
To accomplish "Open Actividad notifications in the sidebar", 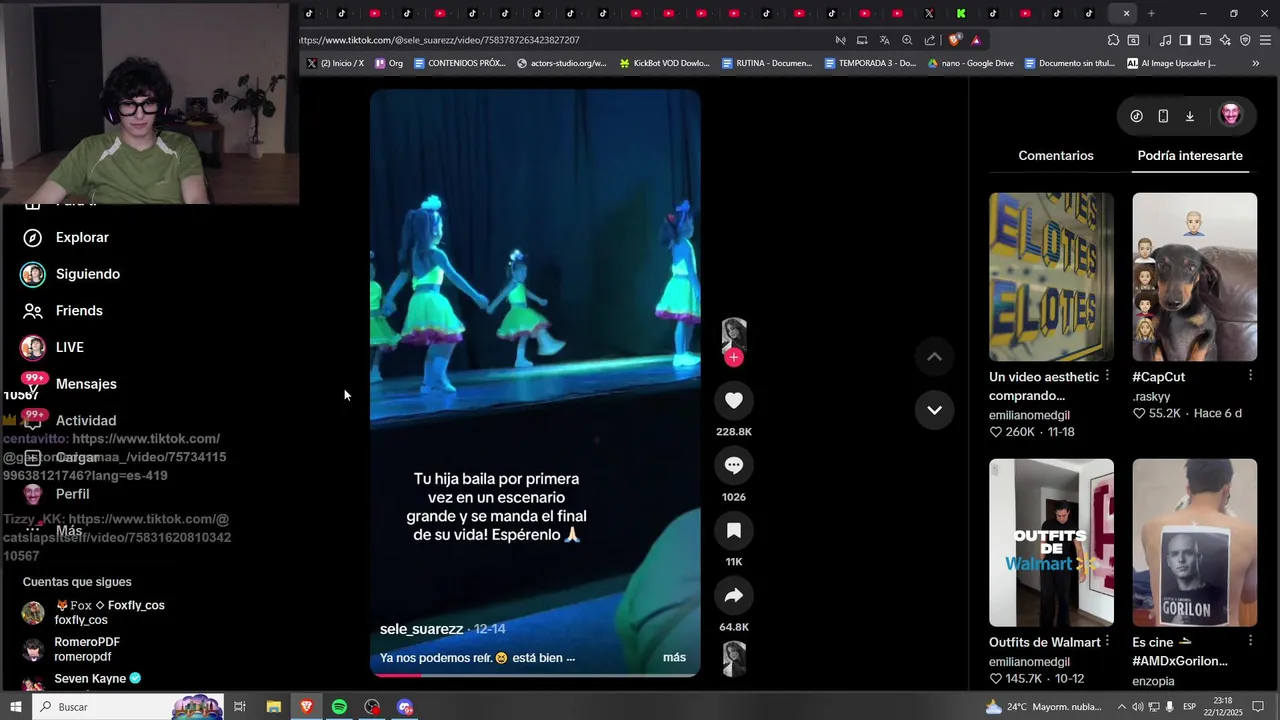I will [x=69, y=421].
